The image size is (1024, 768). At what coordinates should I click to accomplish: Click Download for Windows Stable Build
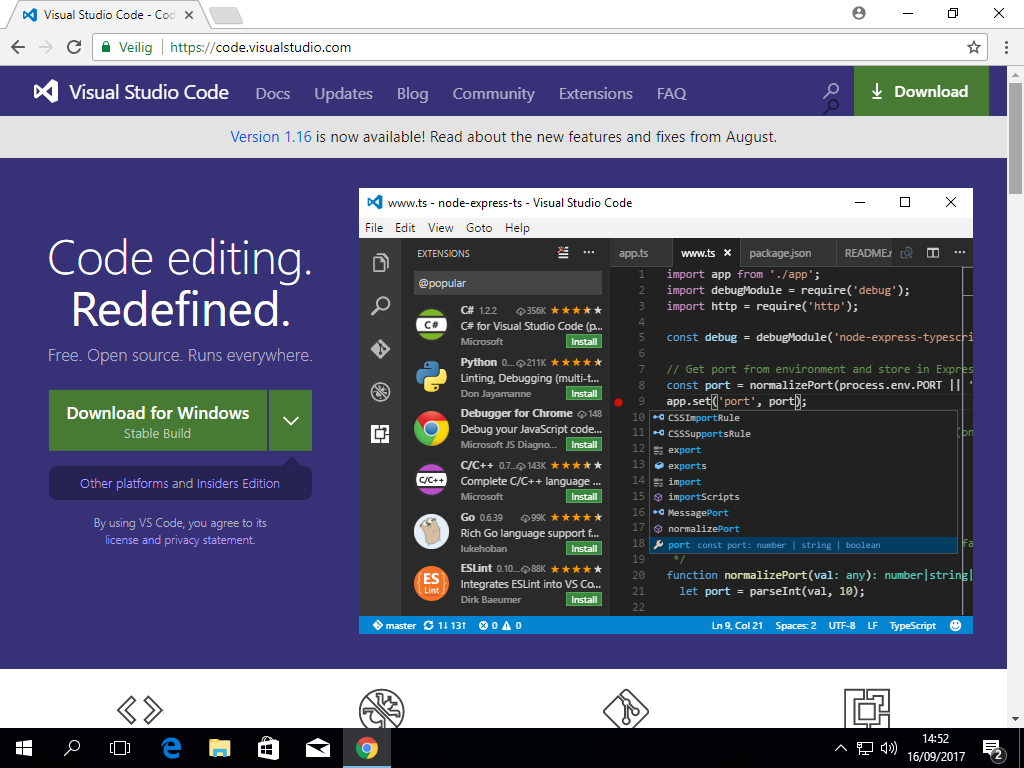coord(158,421)
